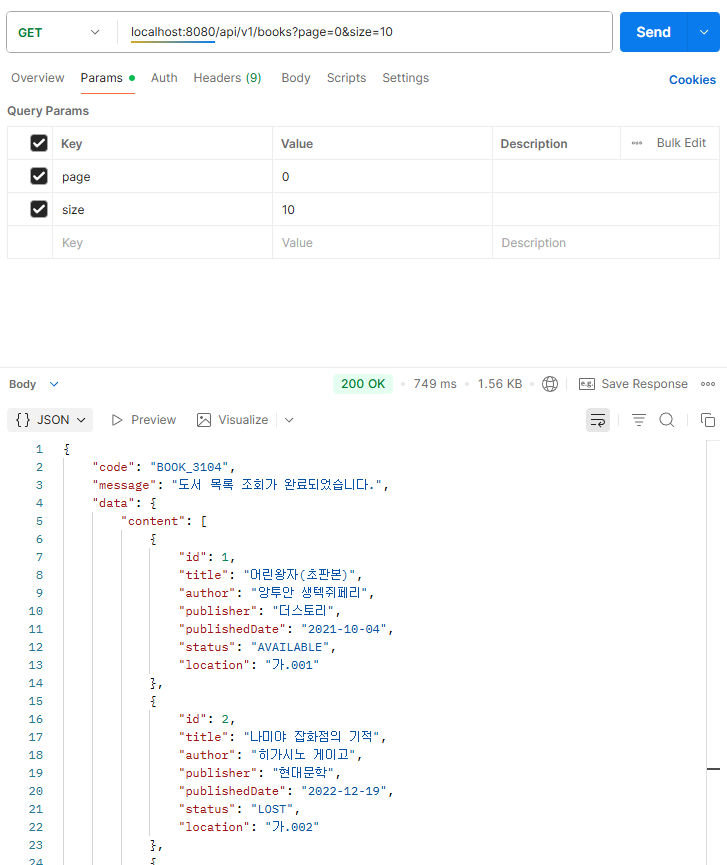Open the JSON format dropdown

coord(50,420)
